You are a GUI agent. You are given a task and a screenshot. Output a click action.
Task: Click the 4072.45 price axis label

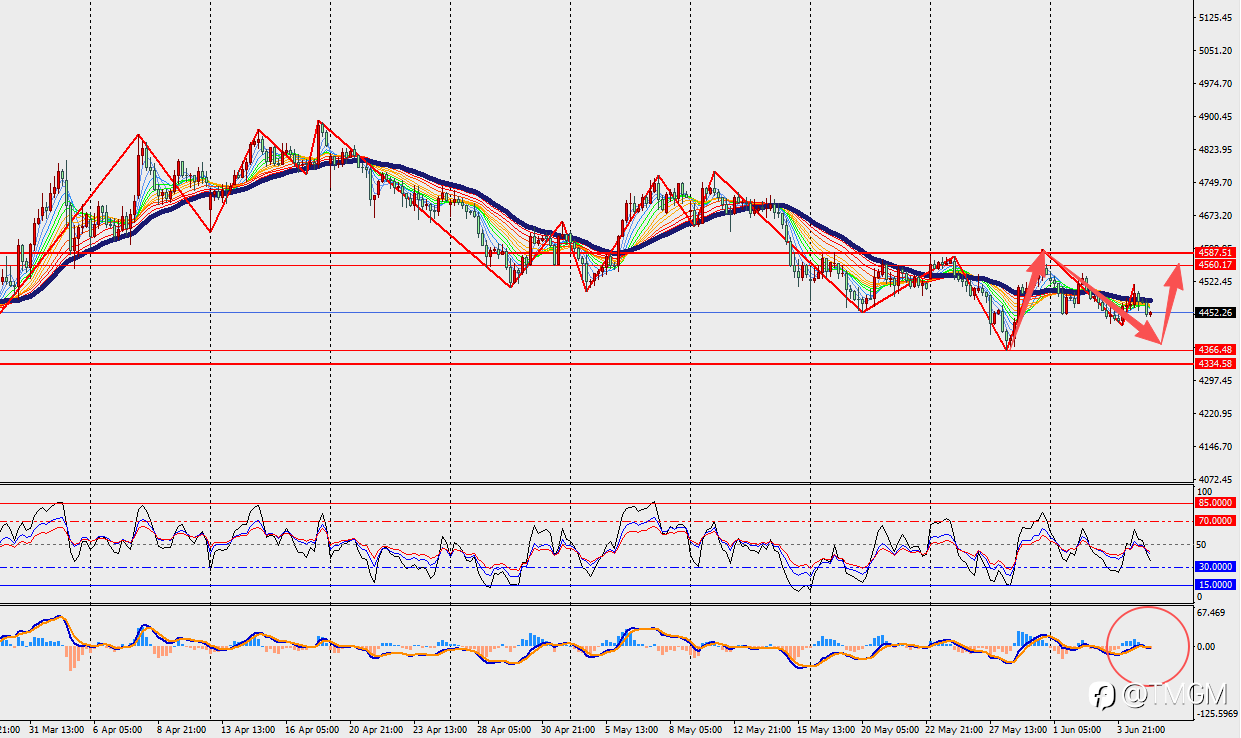click(1216, 480)
